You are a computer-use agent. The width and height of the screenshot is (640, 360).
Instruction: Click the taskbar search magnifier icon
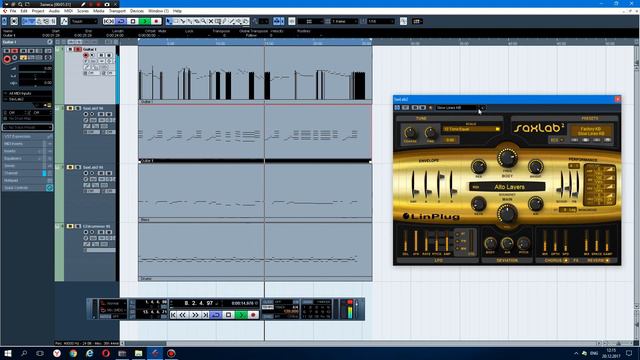tap(24, 353)
